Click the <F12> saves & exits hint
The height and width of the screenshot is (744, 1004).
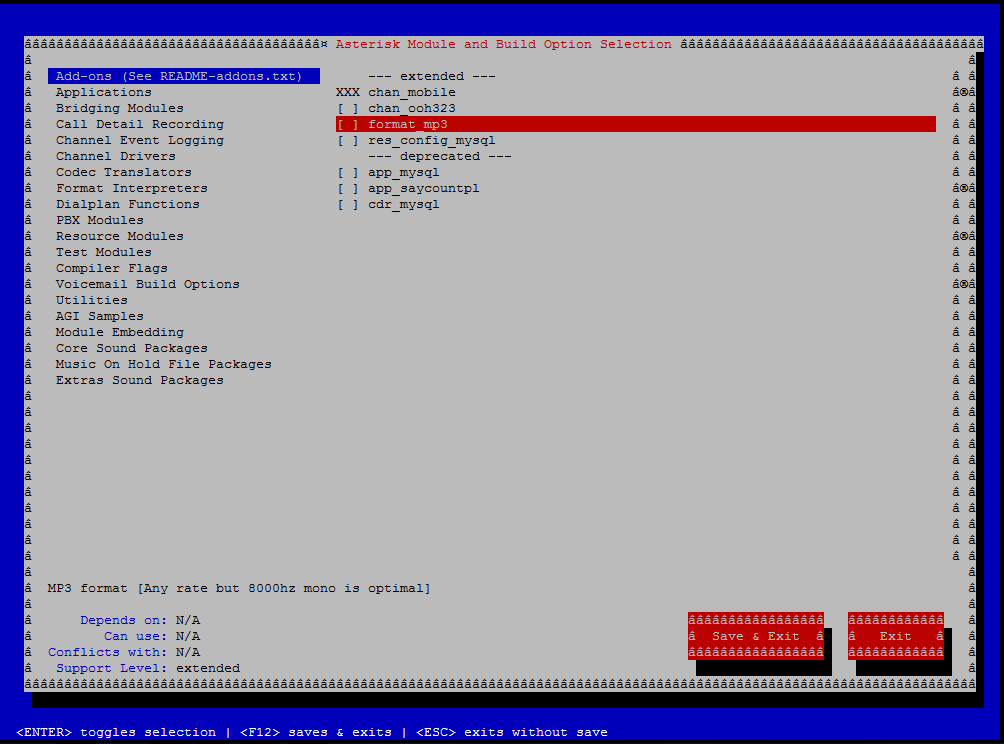(x=316, y=732)
